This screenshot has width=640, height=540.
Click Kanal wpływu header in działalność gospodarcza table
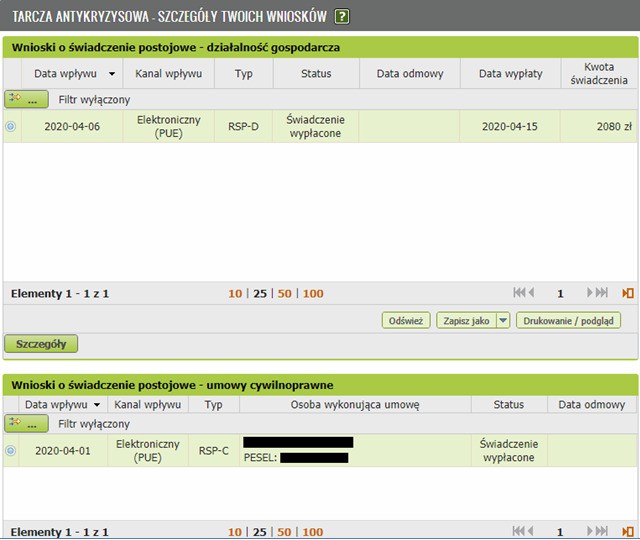click(x=169, y=73)
